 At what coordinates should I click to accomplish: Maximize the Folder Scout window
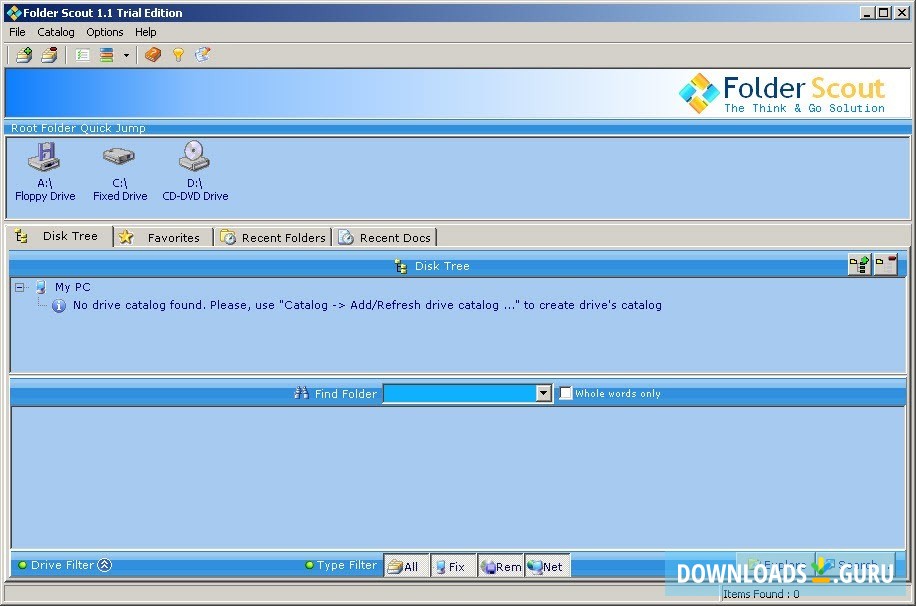click(x=884, y=12)
